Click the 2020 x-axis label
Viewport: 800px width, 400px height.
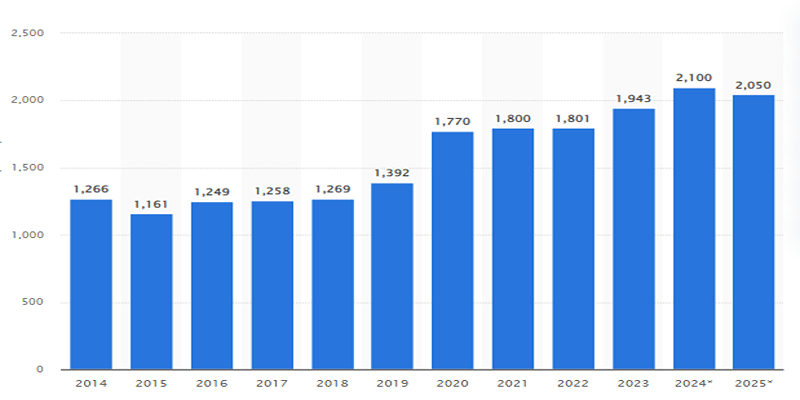tap(453, 383)
